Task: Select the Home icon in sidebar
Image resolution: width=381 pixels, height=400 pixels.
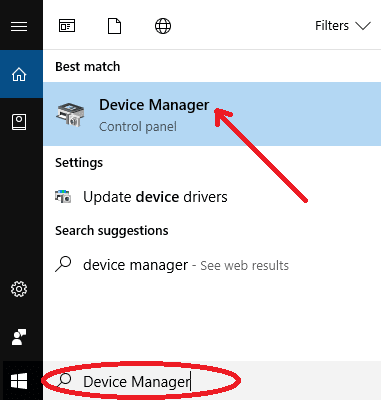Action: pos(19,74)
